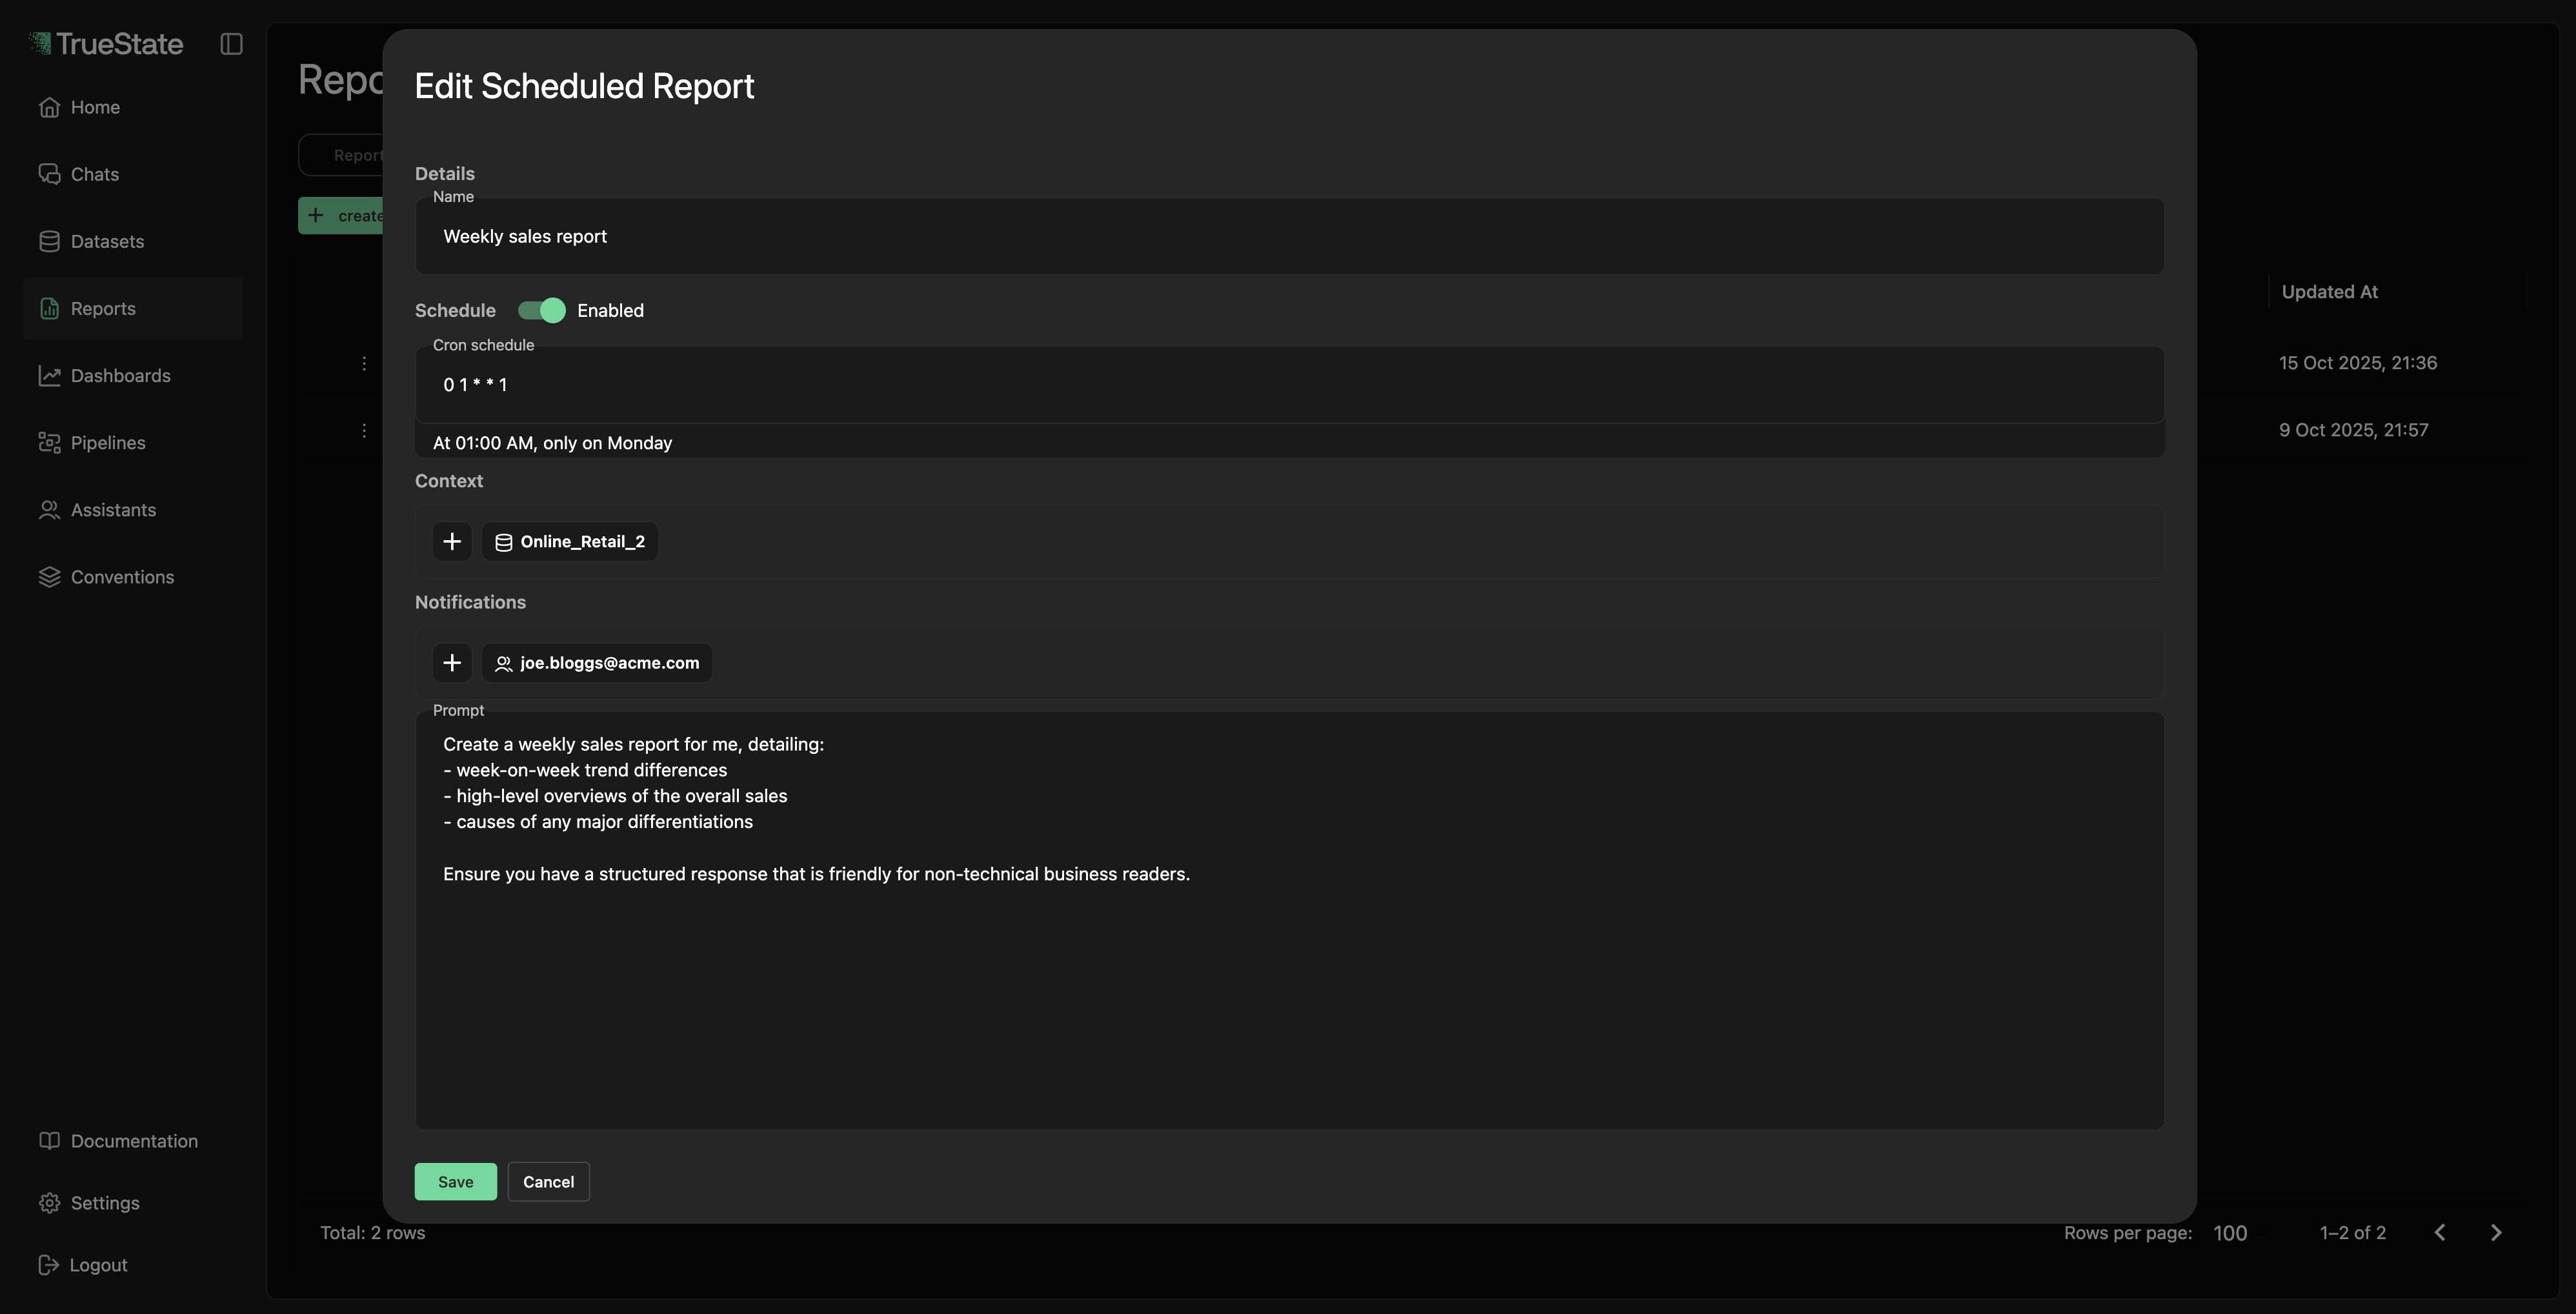Open first row's three-dot menu

click(364, 364)
